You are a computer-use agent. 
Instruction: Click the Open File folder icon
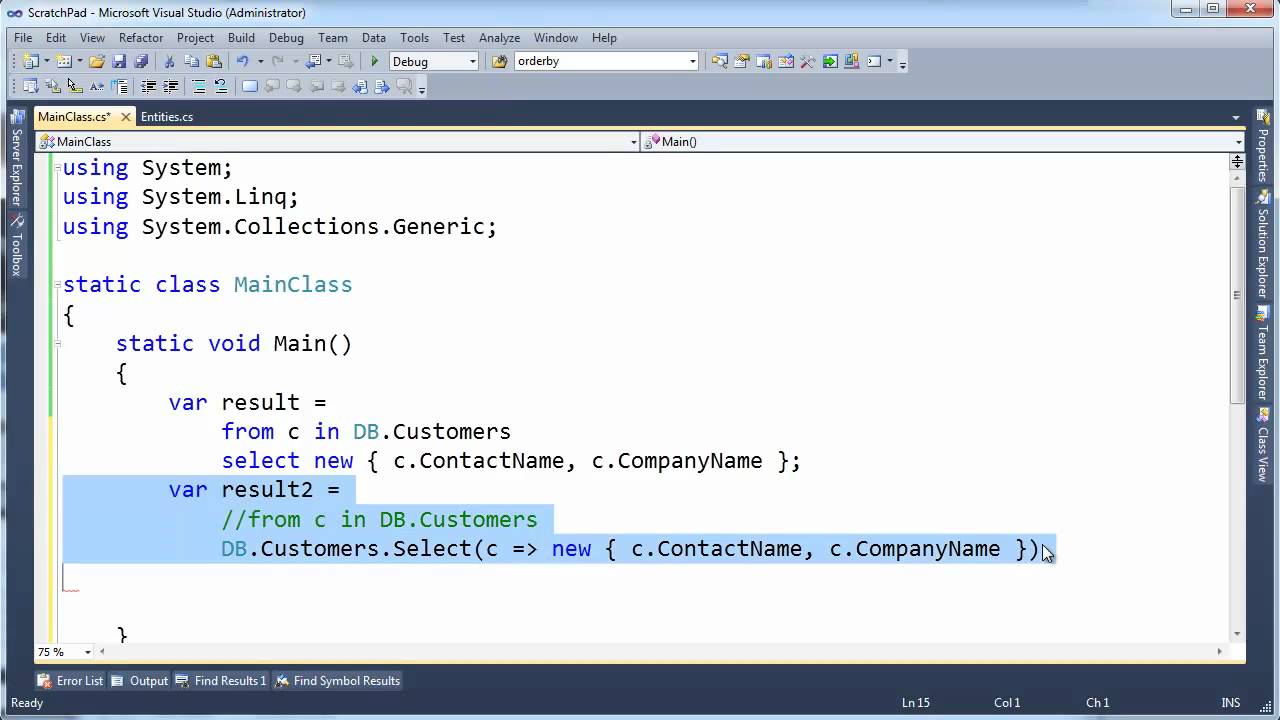coord(97,61)
